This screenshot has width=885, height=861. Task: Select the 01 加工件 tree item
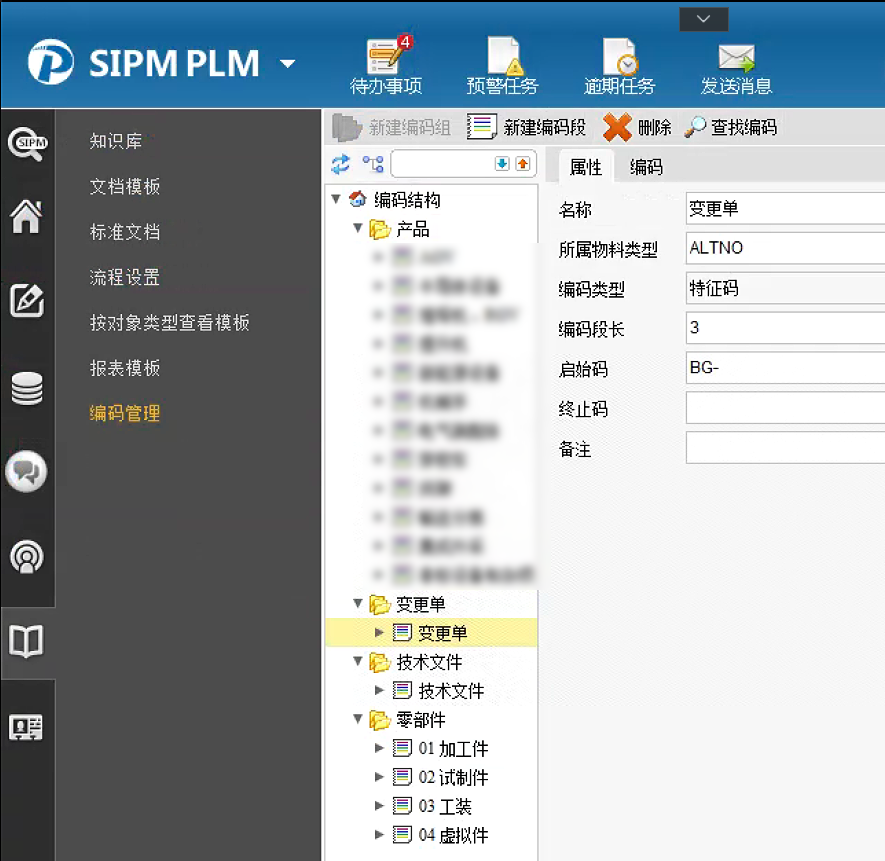pos(453,749)
